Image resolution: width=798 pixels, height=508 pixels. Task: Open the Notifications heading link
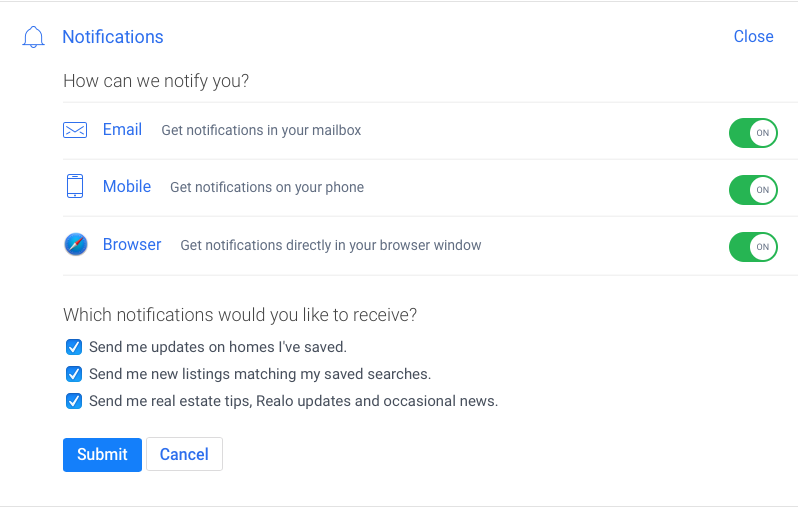click(113, 37)
